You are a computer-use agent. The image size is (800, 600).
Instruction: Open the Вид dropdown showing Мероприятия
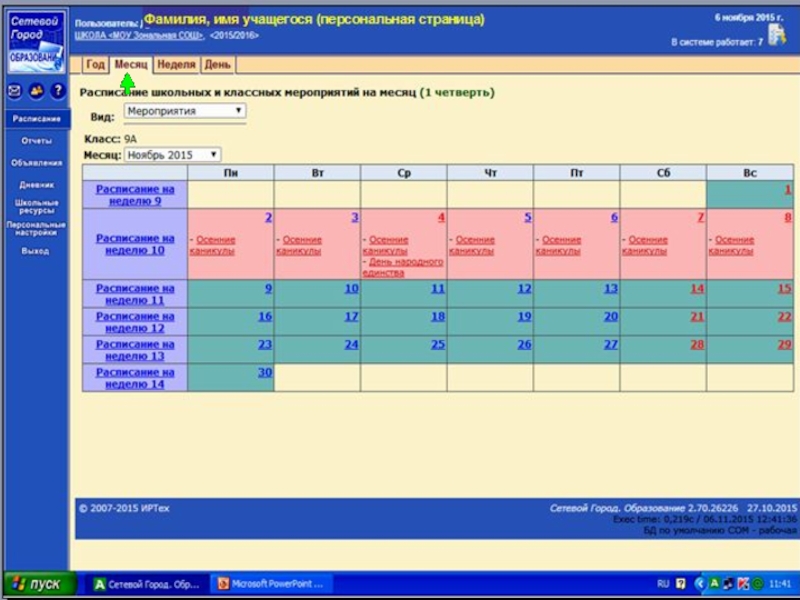[x=185, y=111]
